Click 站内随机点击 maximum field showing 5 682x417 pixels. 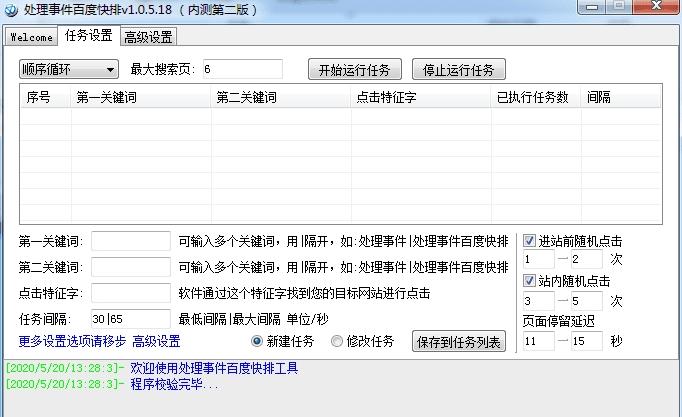(x=586, y=301)
